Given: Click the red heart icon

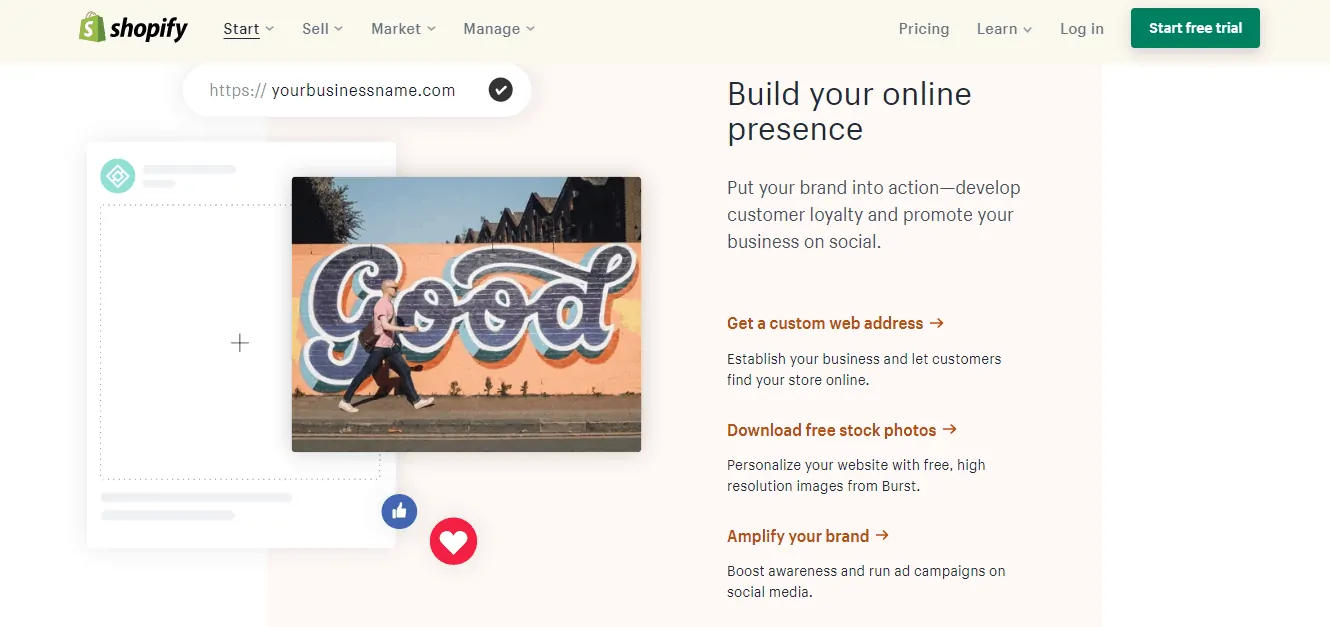Looking at the screenshot, I should click(453, 542).
